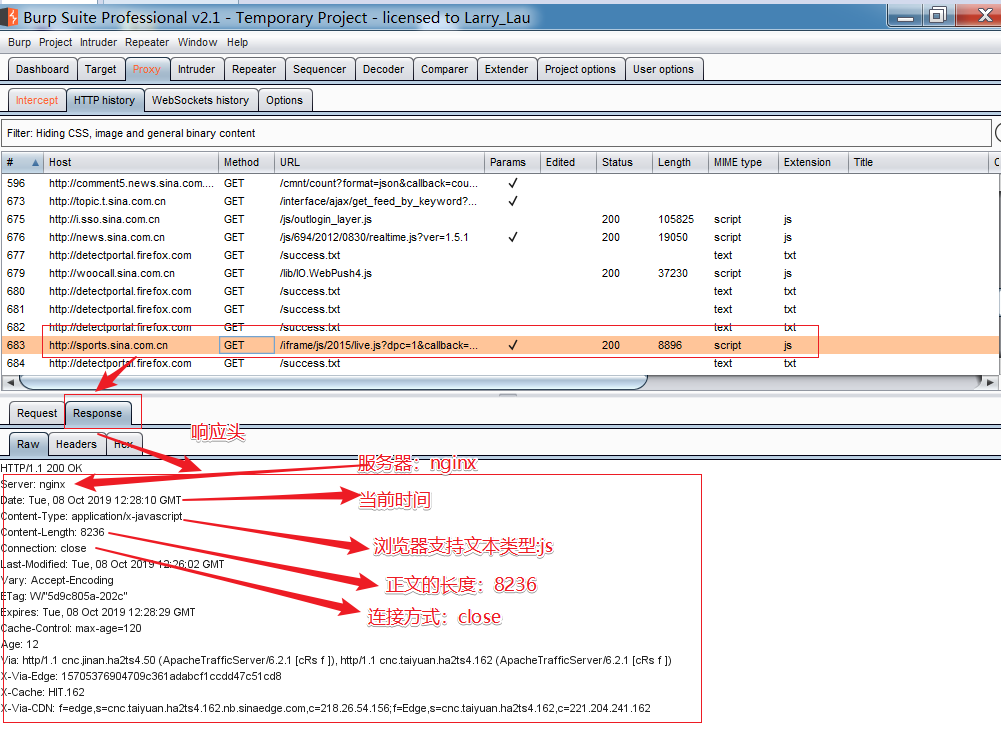Select row 673 topic.t.sina.com.cn
The width and height of the screenshot is (1001, 736).
point(500,201)
